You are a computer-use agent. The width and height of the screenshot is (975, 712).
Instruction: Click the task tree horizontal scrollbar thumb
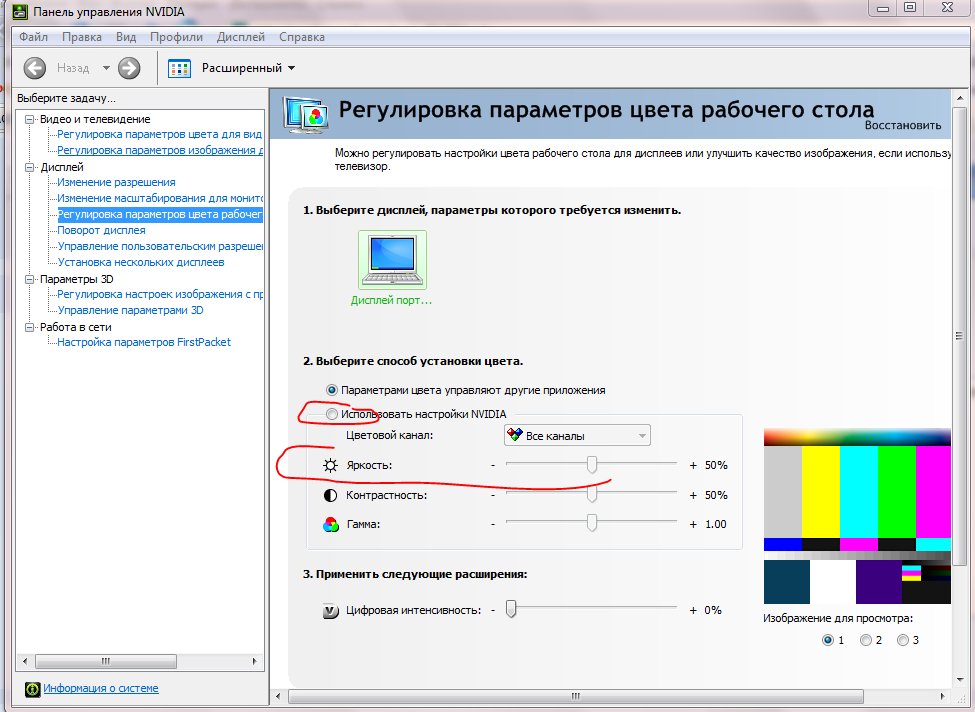[x=106, y=661]
